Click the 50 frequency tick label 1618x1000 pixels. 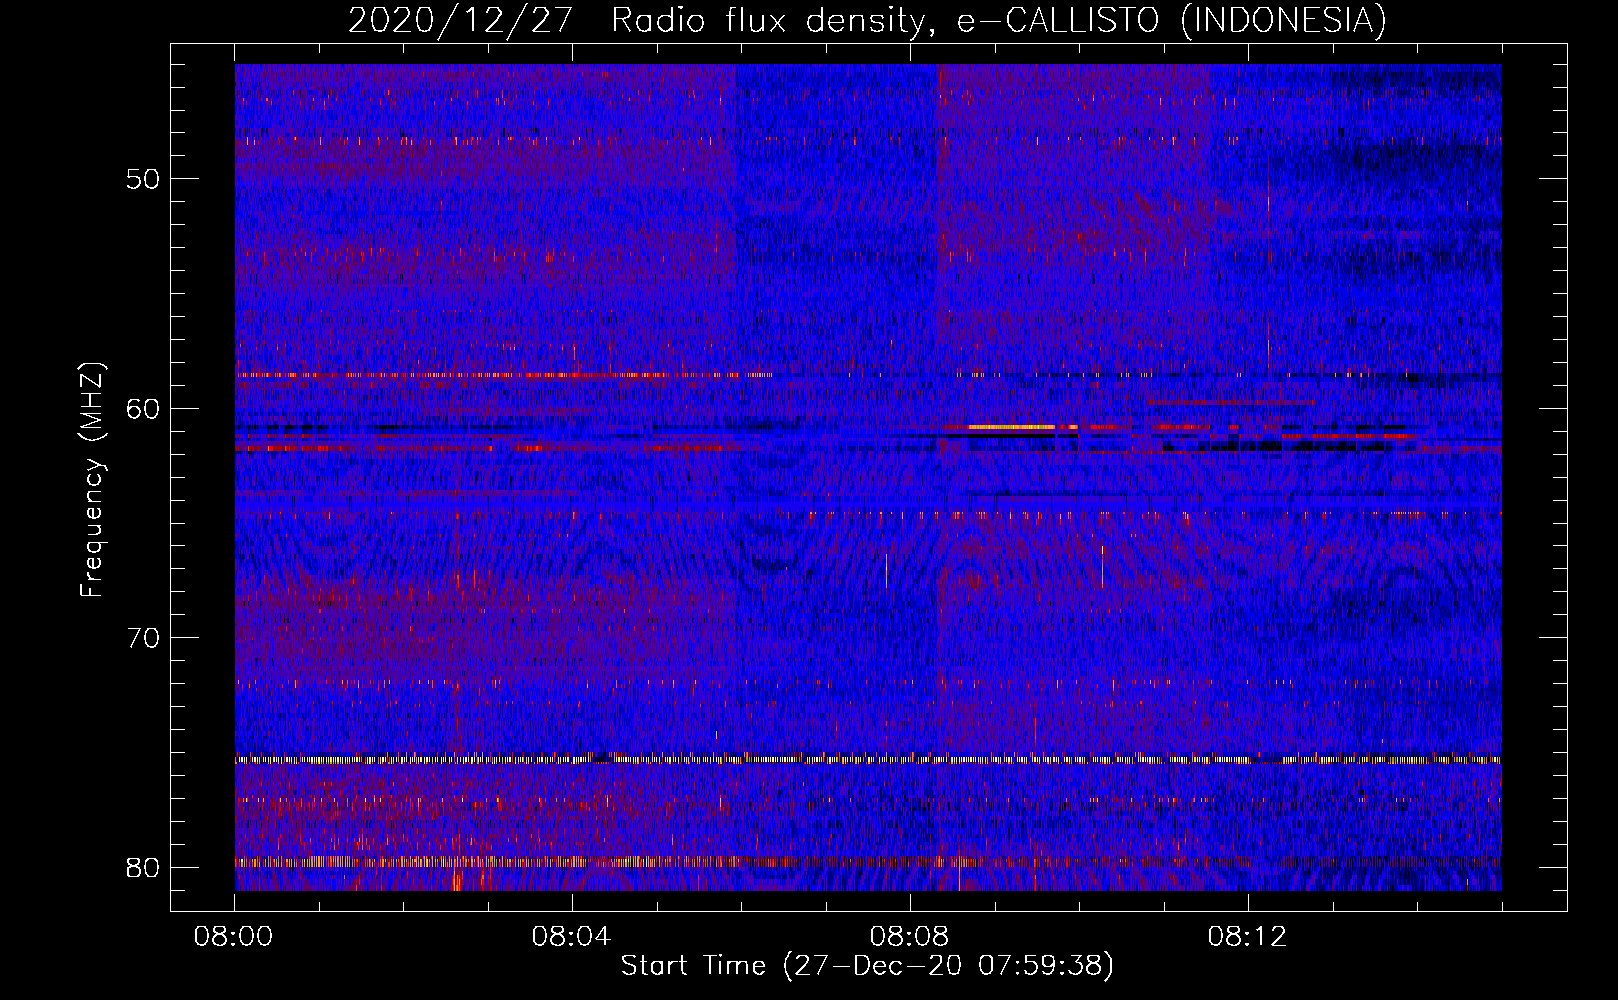[143, 179]
